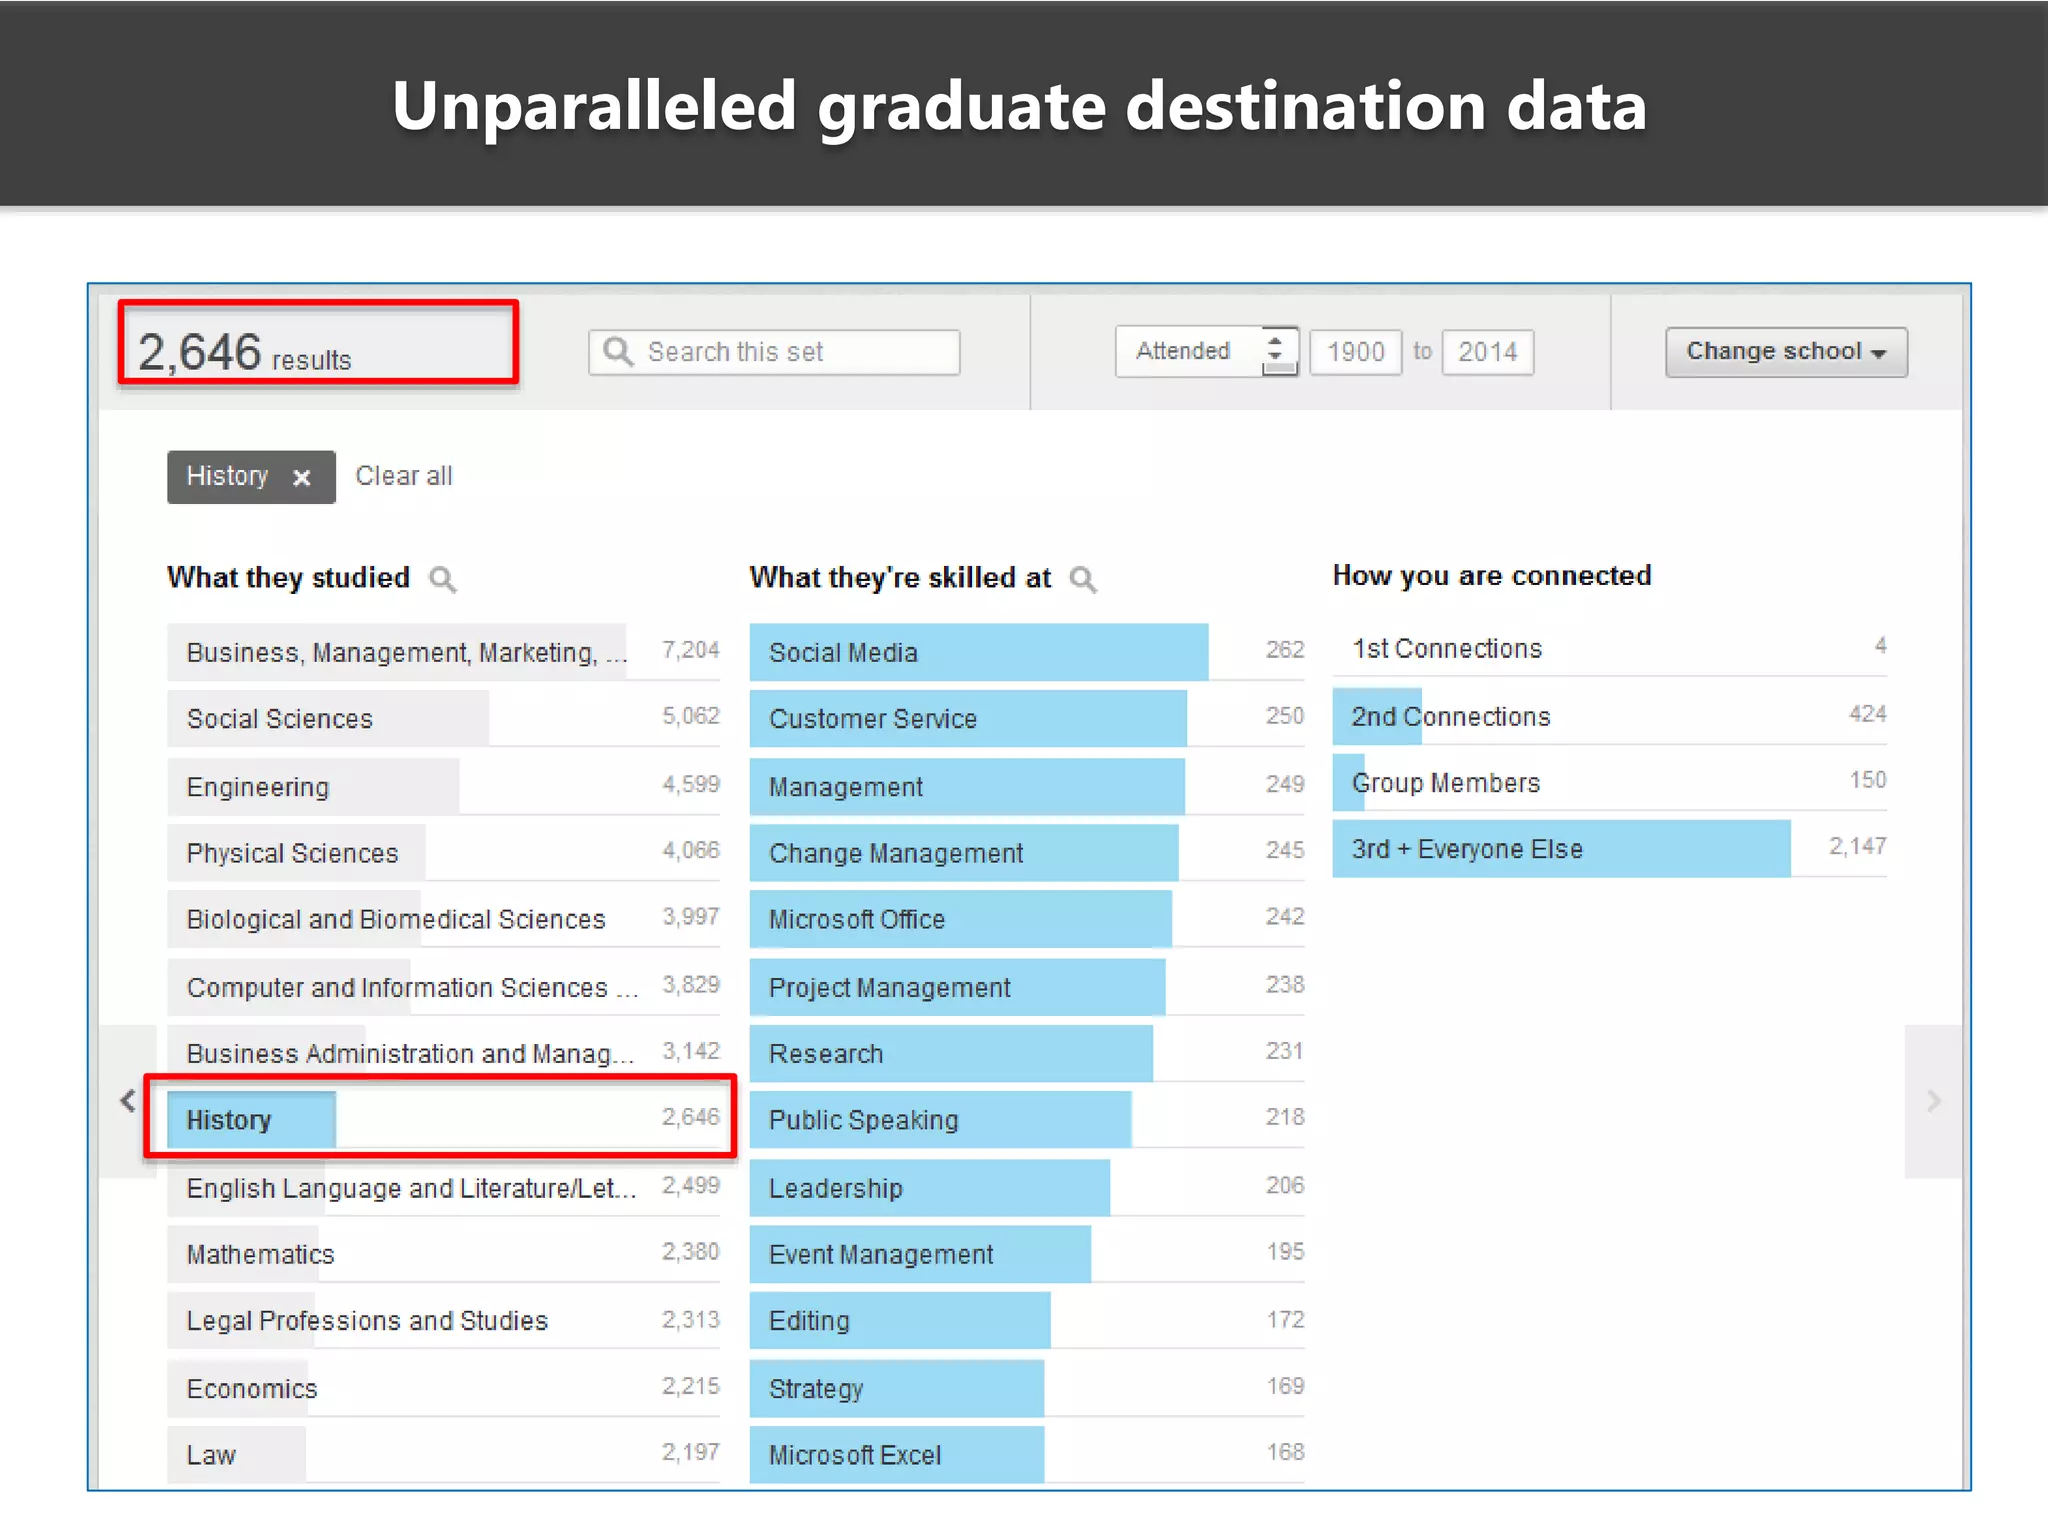This screenshot has width=2048, height=1536.
Task: Go to next panel with right chevron
Action: pos(1933,1101)
